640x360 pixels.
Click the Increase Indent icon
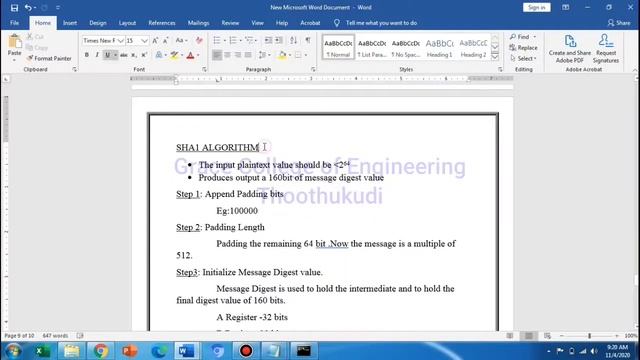279,40
